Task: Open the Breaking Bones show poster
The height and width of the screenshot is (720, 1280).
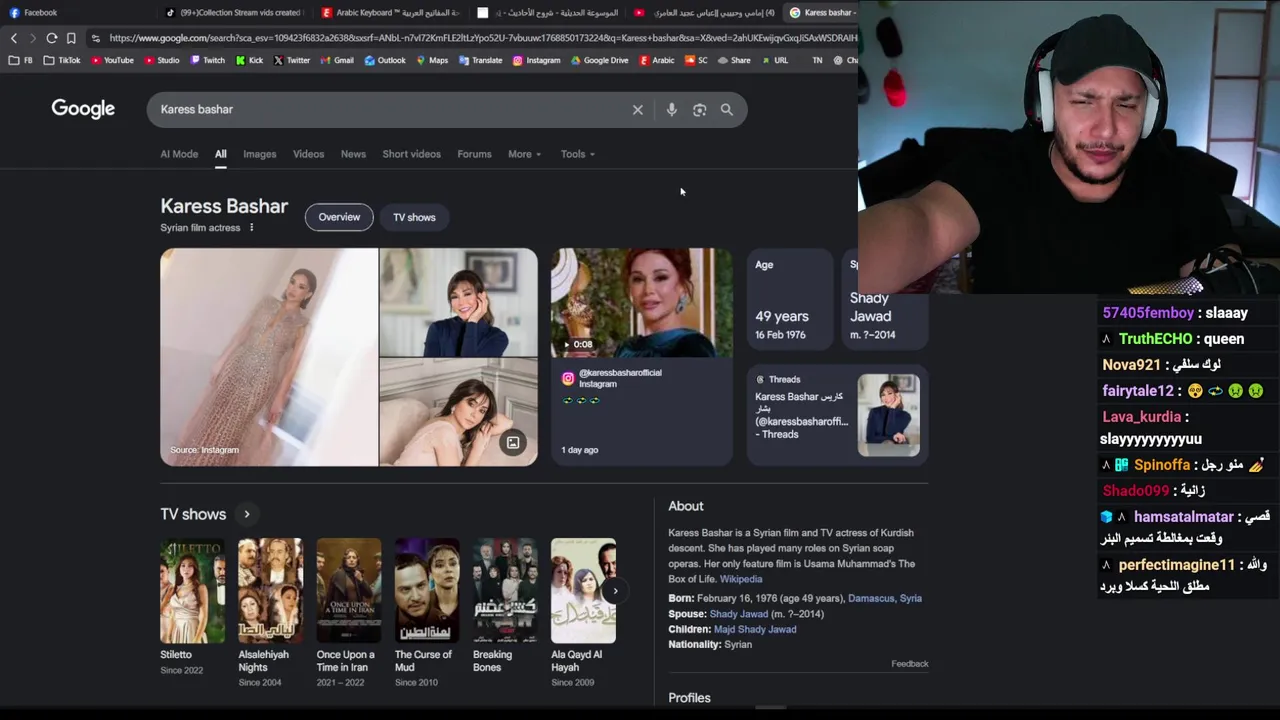Action: coord(504,591)
